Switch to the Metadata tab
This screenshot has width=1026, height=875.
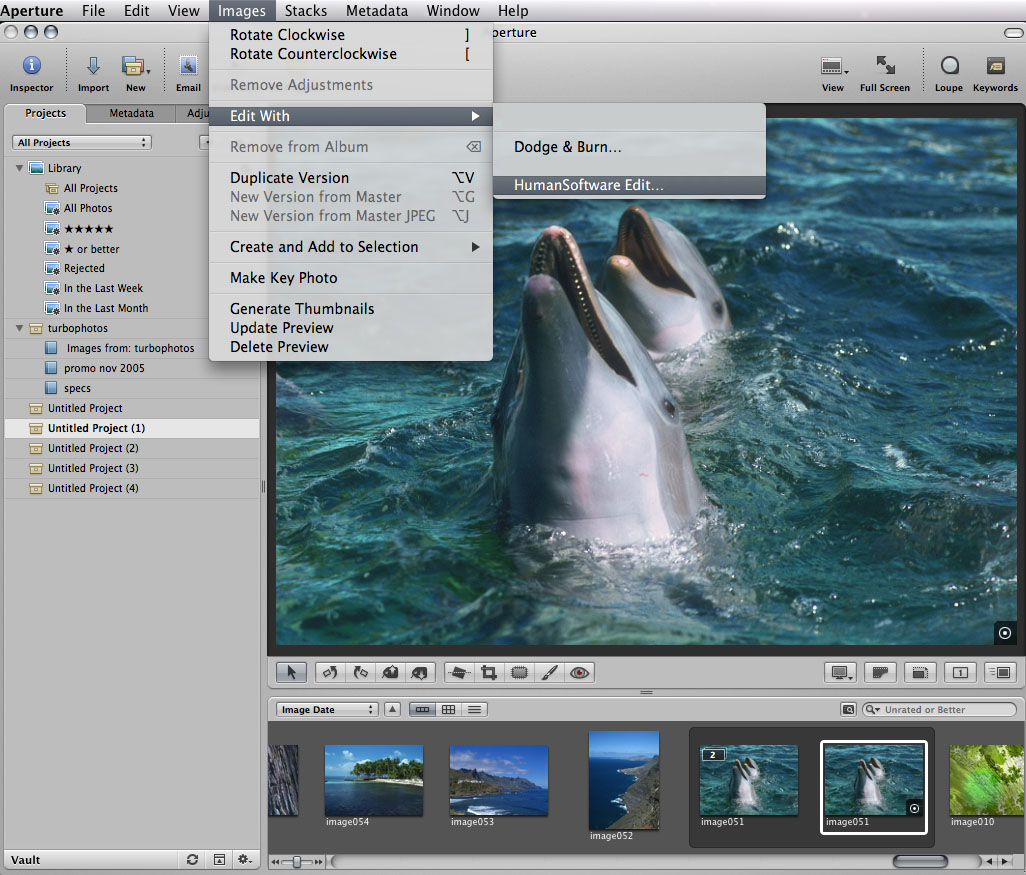point(131,114)
